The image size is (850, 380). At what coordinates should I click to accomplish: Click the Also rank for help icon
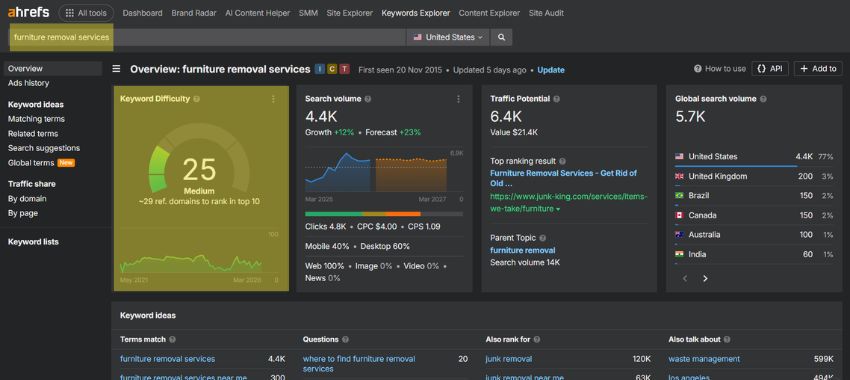[537, 340]
